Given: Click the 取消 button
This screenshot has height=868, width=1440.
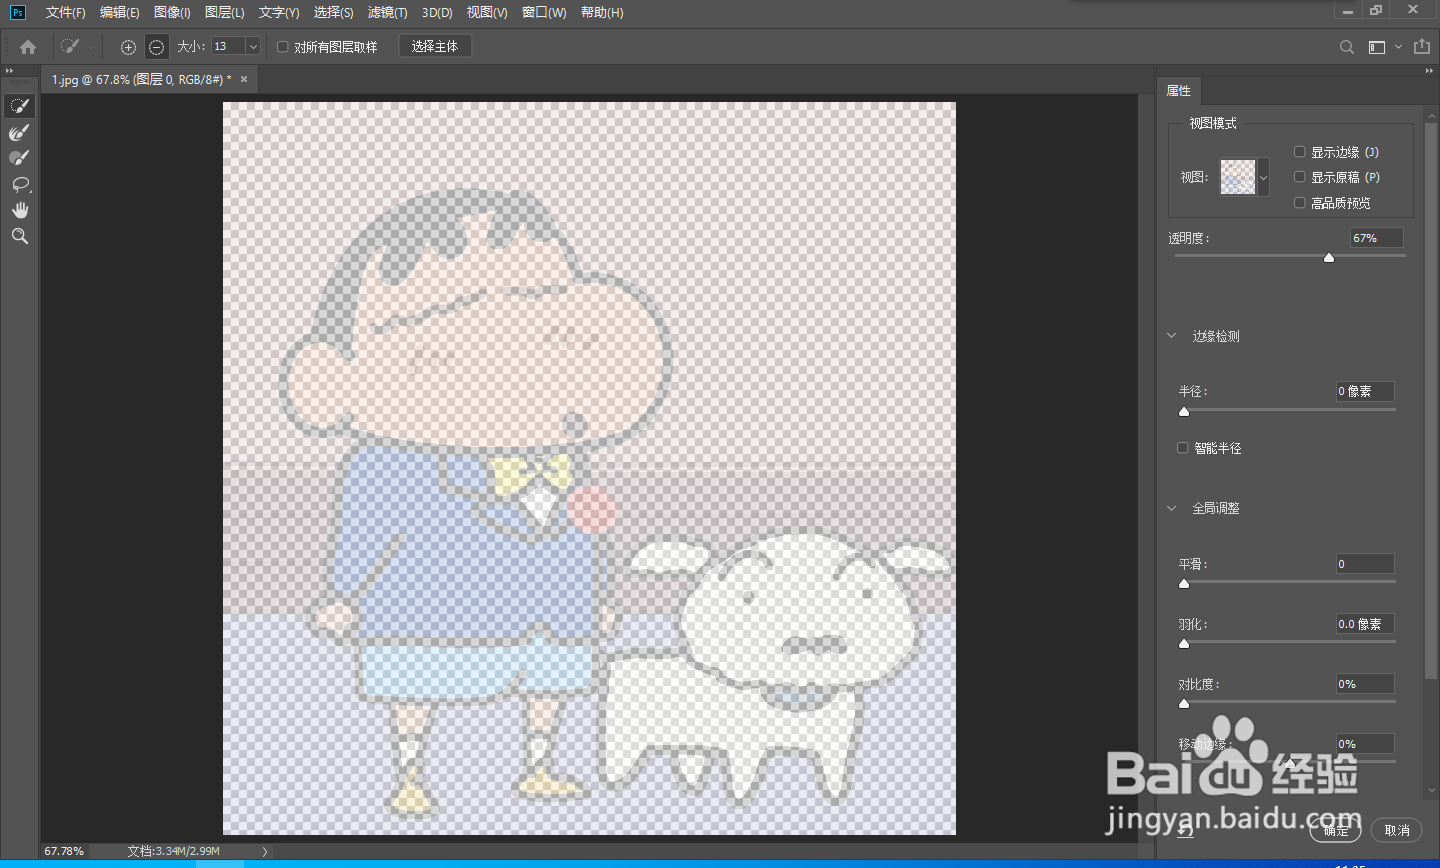Looking at the screenshot, I should [1397, 830].
